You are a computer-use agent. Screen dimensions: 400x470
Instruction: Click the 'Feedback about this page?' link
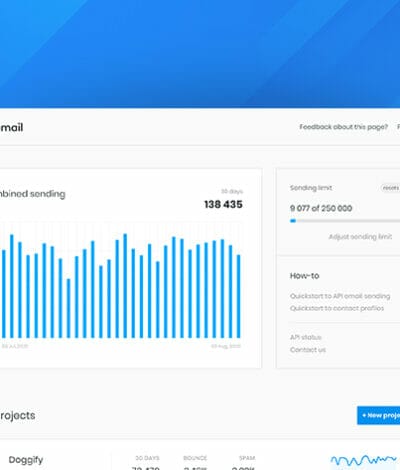point(343,127)
